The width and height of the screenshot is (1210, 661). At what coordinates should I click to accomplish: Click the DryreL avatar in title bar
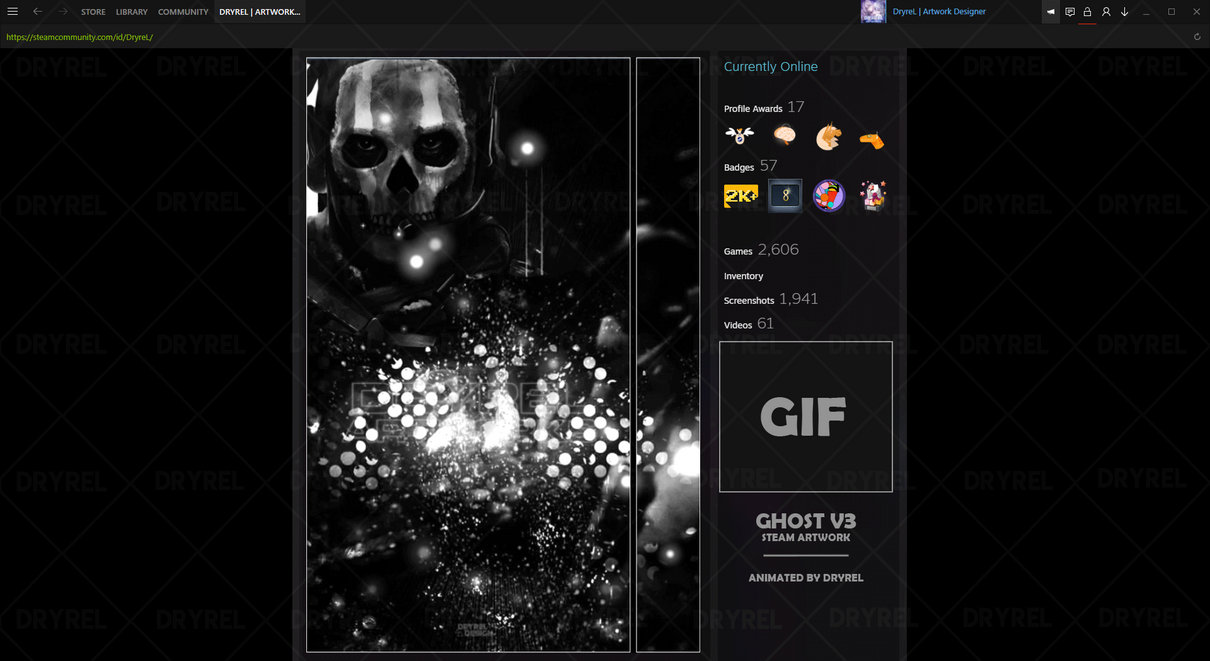click(873, 12)
